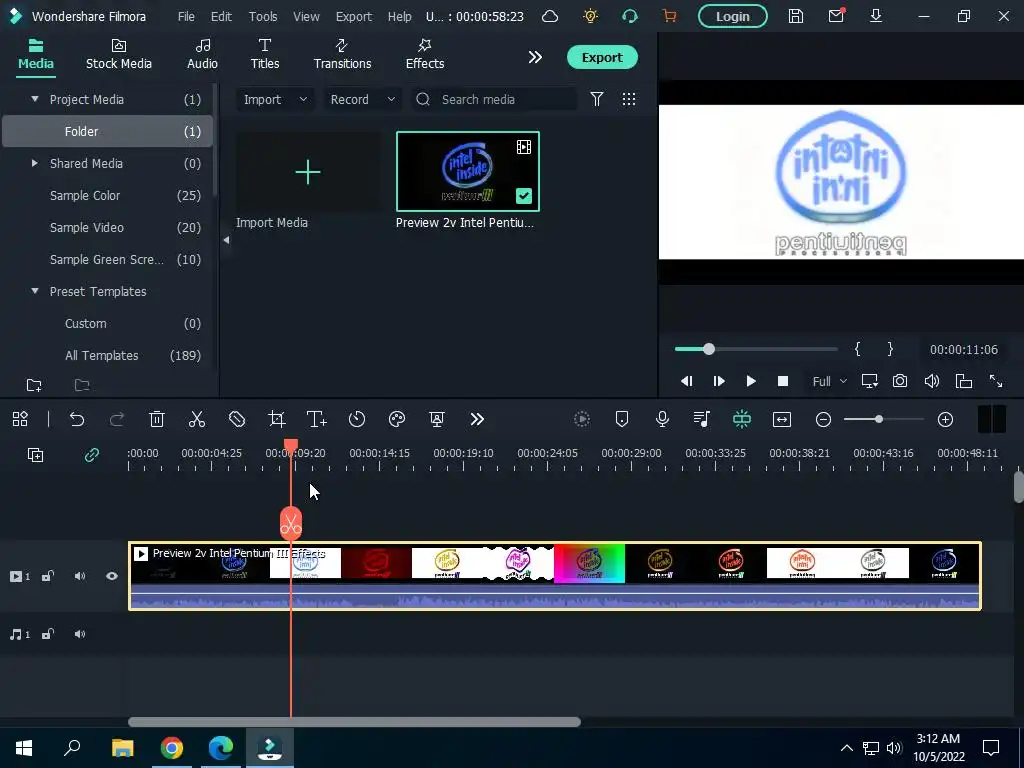Image resolution: width=1024 pixels, height=768 pixels.
Task: Click the undo arrow in timeline toolbar
Action: pyautogui.click(x=77, y=419)
